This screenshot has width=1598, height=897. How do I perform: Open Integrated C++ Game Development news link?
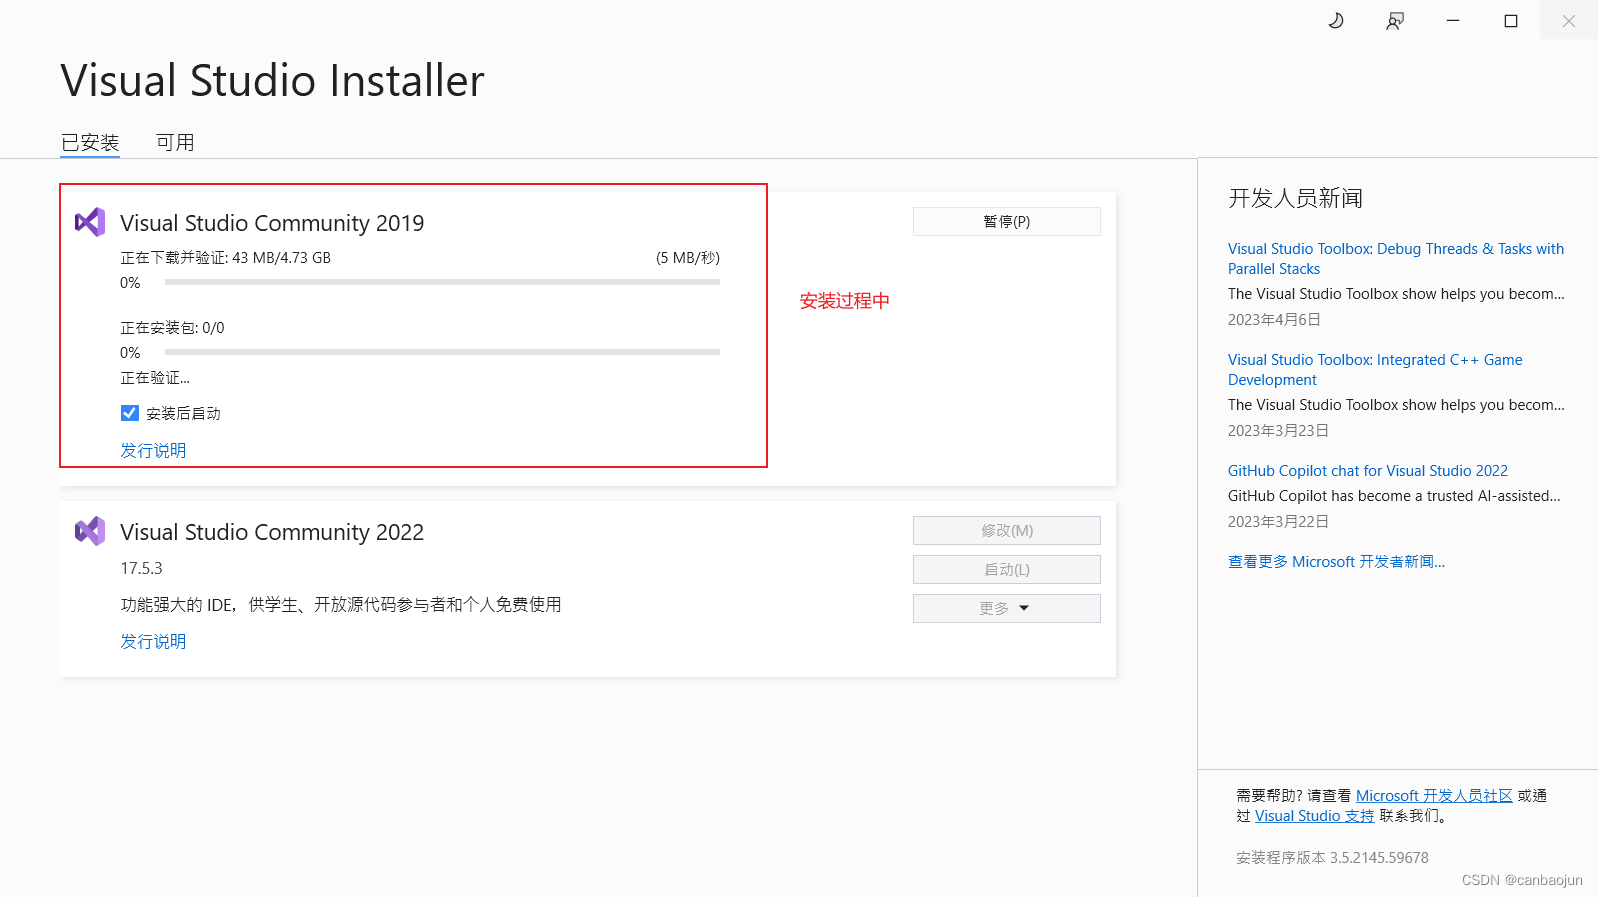1375,369
